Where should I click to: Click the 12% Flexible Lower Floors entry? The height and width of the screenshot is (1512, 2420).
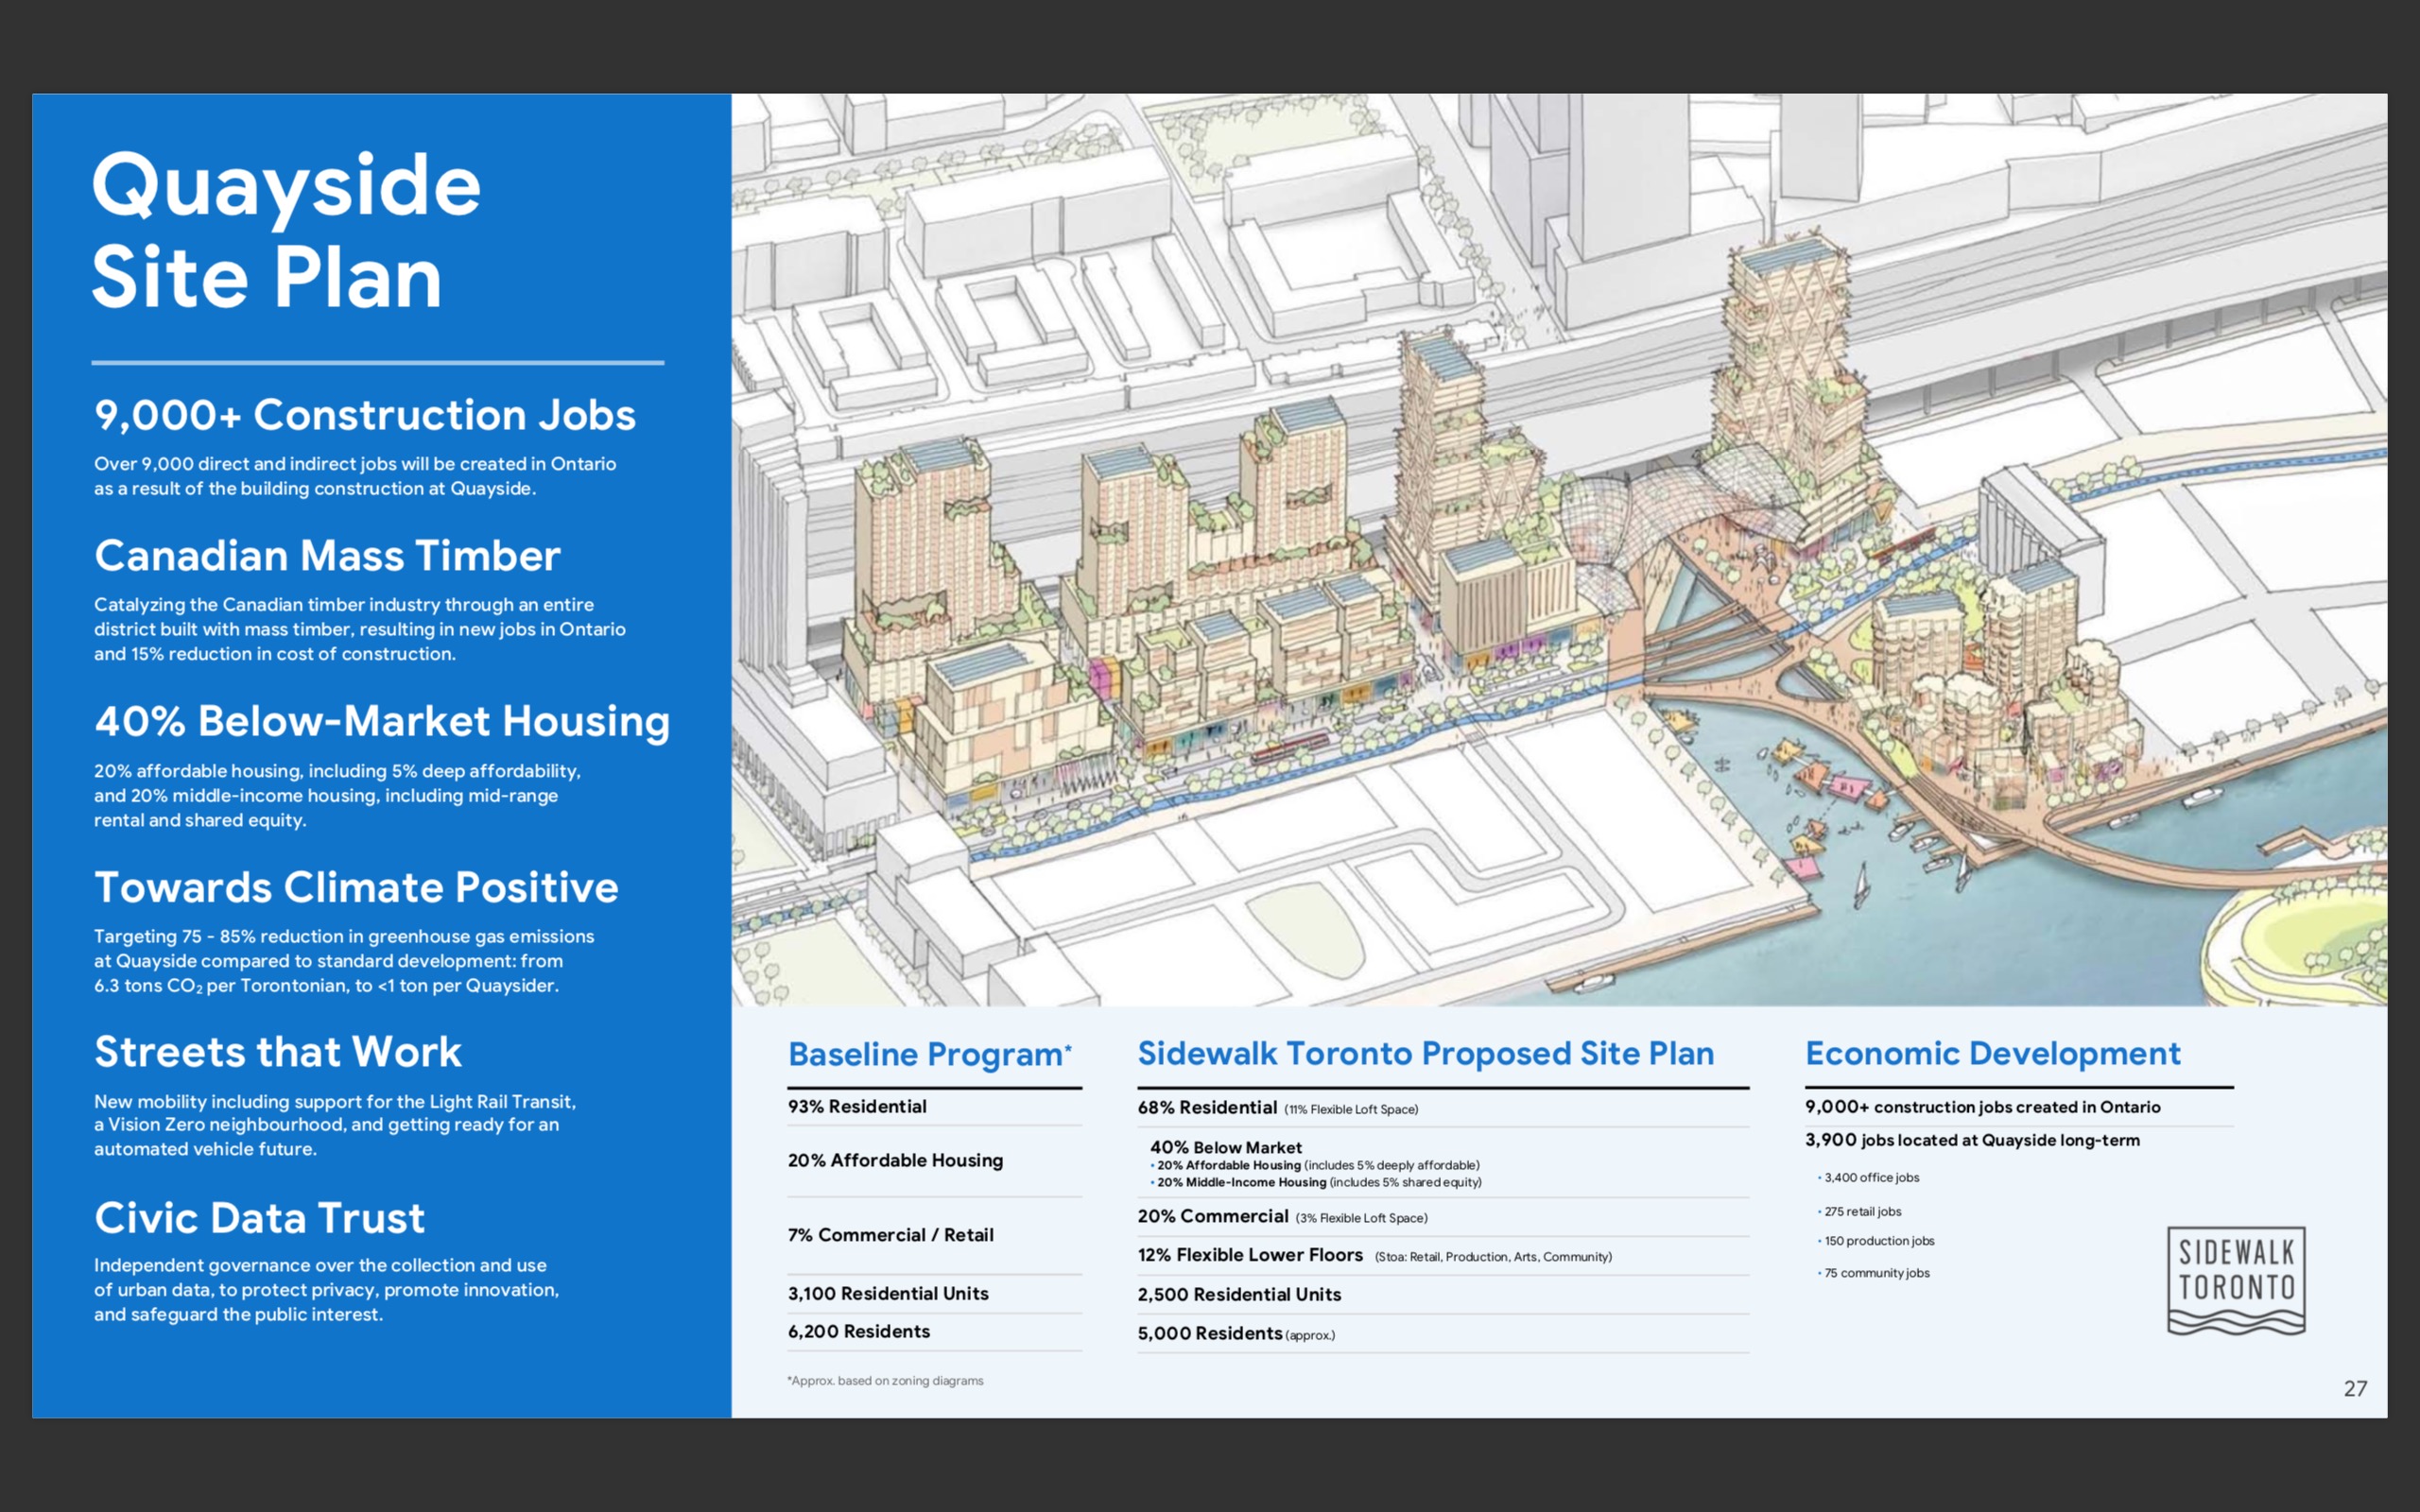(1248, 1254)
